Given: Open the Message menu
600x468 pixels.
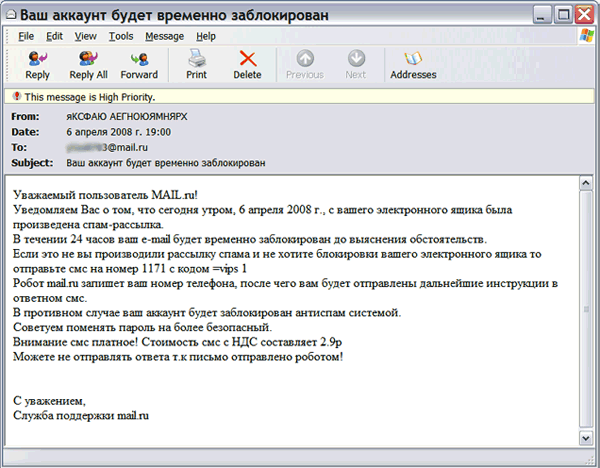Looking at the screenshot, I should [165, 36].
